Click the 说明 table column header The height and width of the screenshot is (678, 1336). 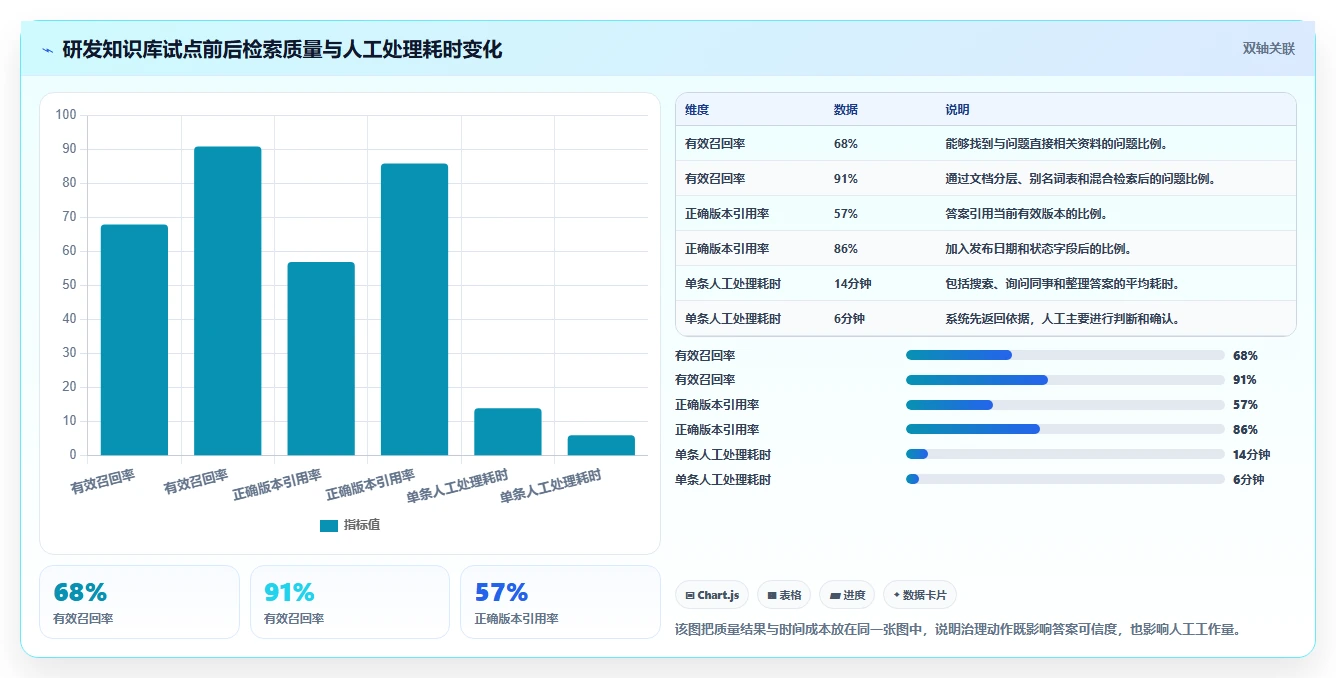pyautogui.click(x=957, y=110)
